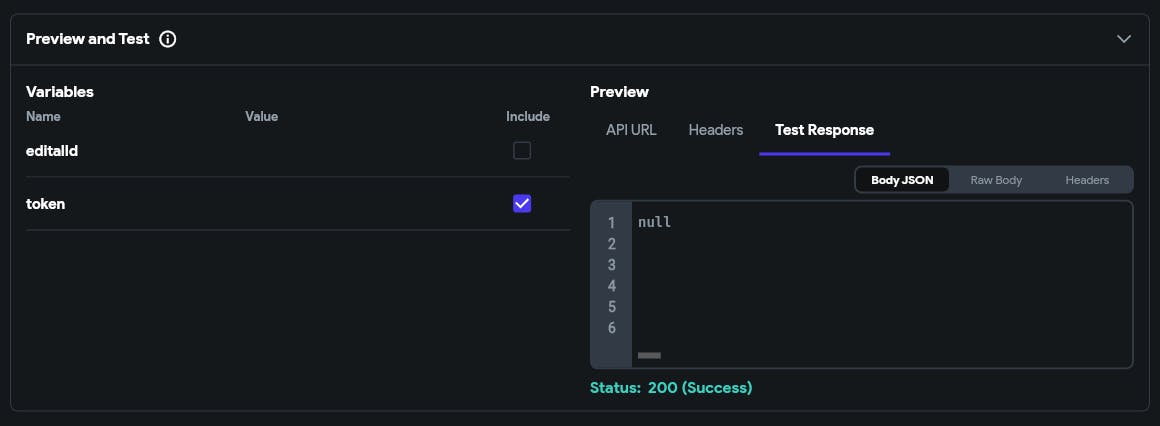Click line number 1 in the editor gutter

pyautogui.click(x=611, y=223)
